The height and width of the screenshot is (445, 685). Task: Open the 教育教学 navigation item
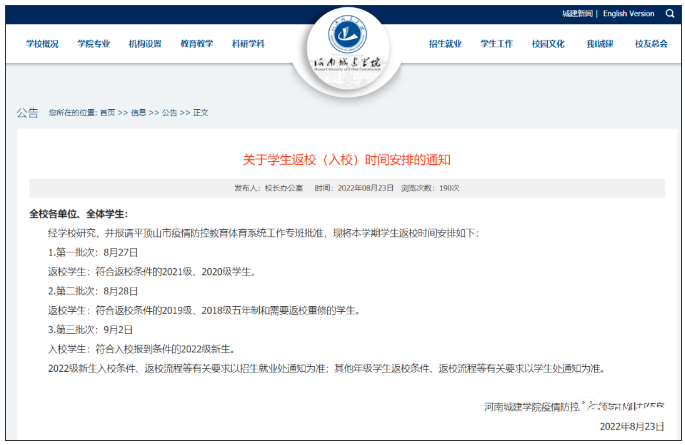click(x=197, y=44)
